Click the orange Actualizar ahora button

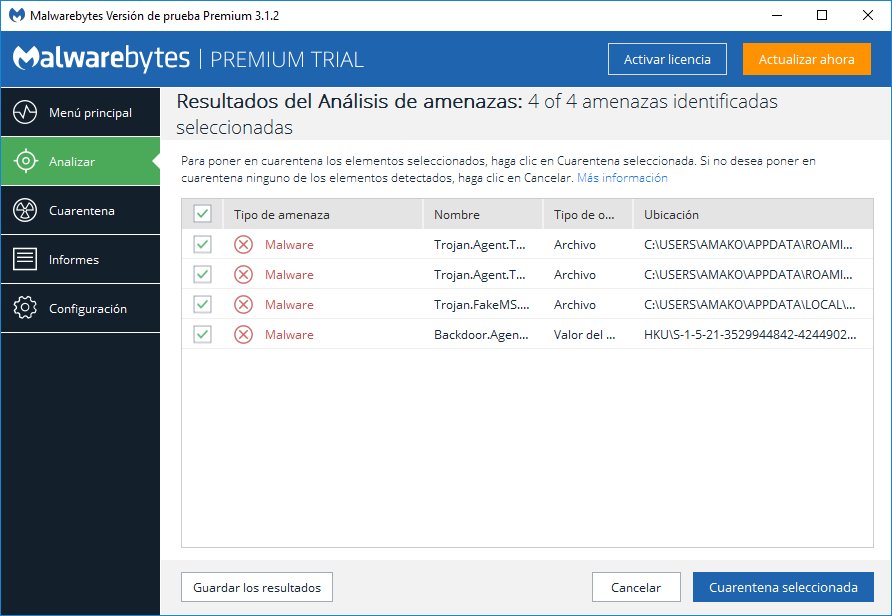click(x=806, y=59)
